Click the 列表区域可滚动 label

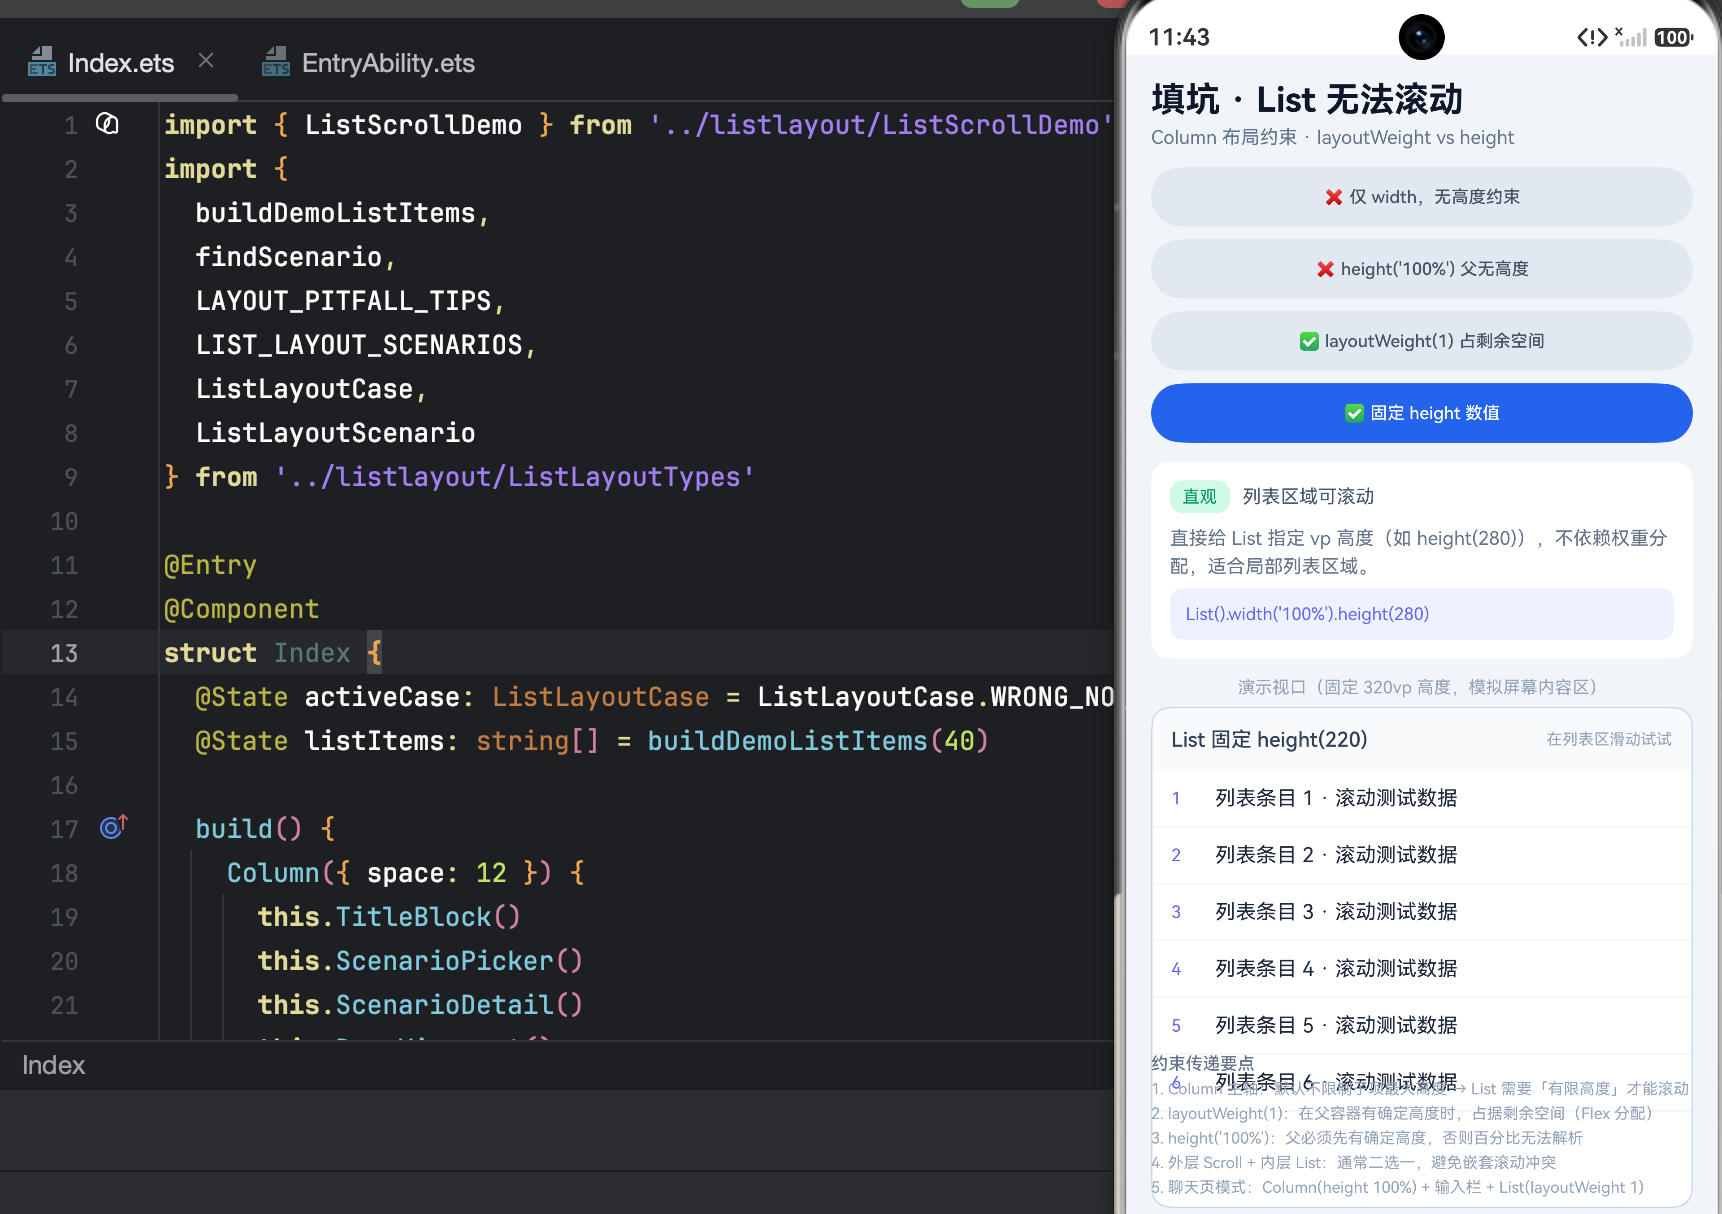[x=1308, y=497]
